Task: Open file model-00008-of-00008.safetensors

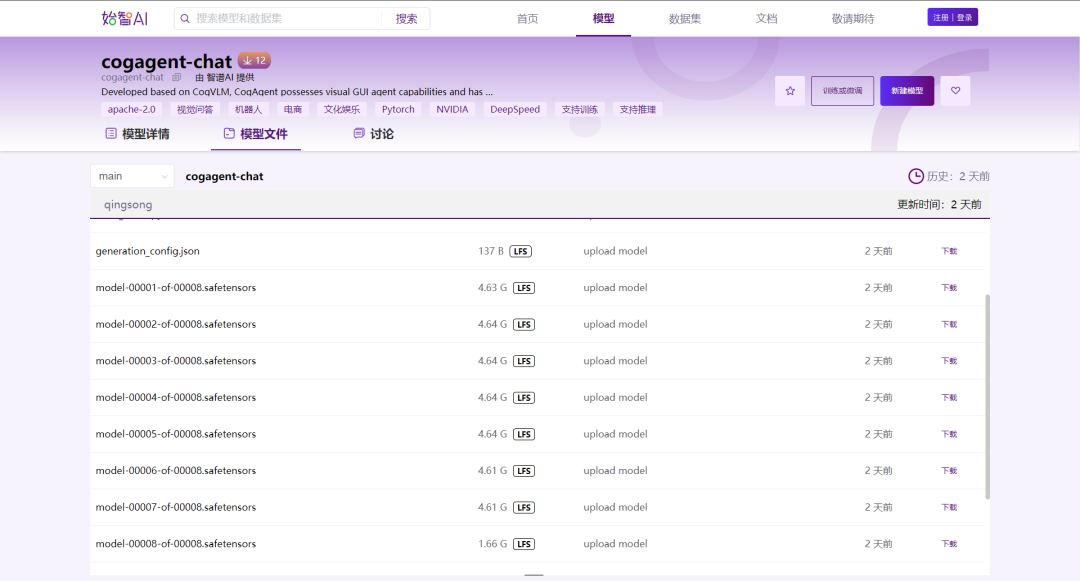Action: [x=176, y=544]
